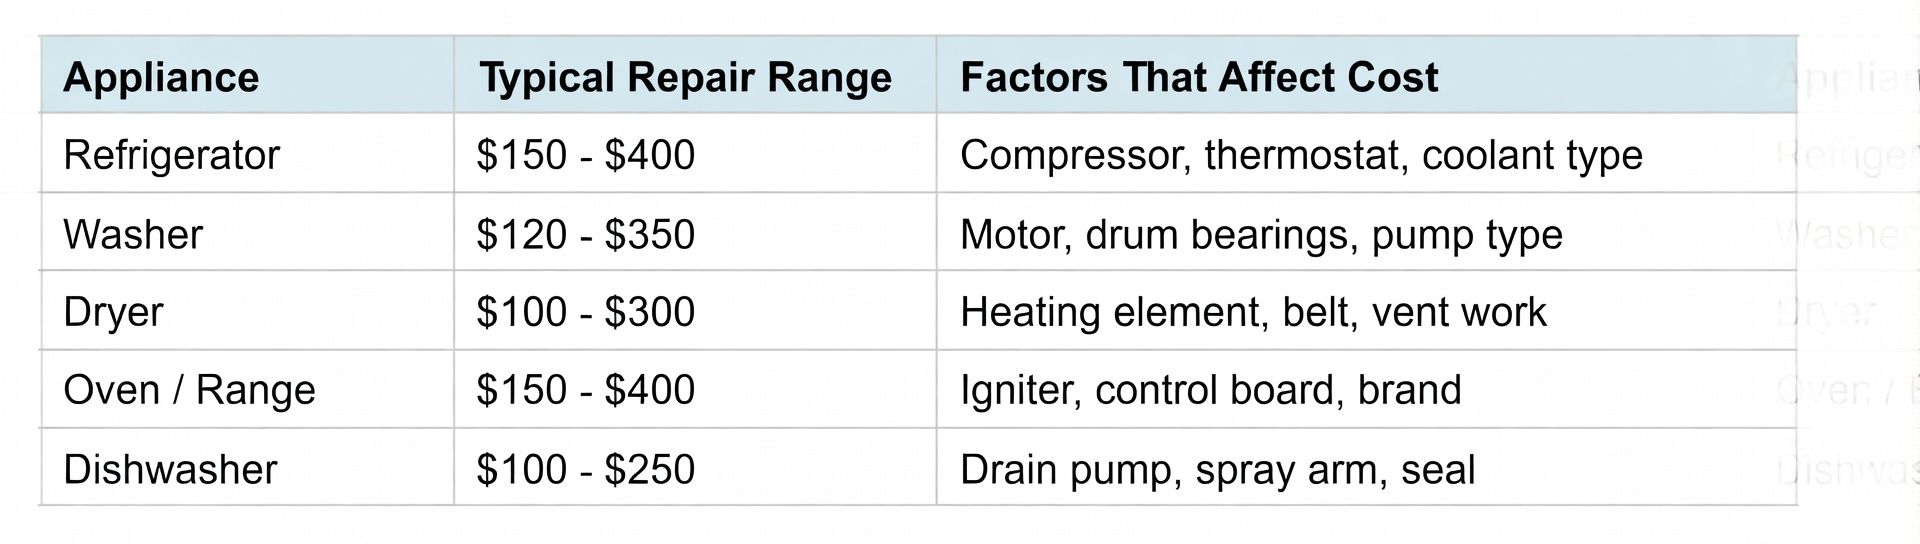Click the Typical Repair Range header

[685, 77]
